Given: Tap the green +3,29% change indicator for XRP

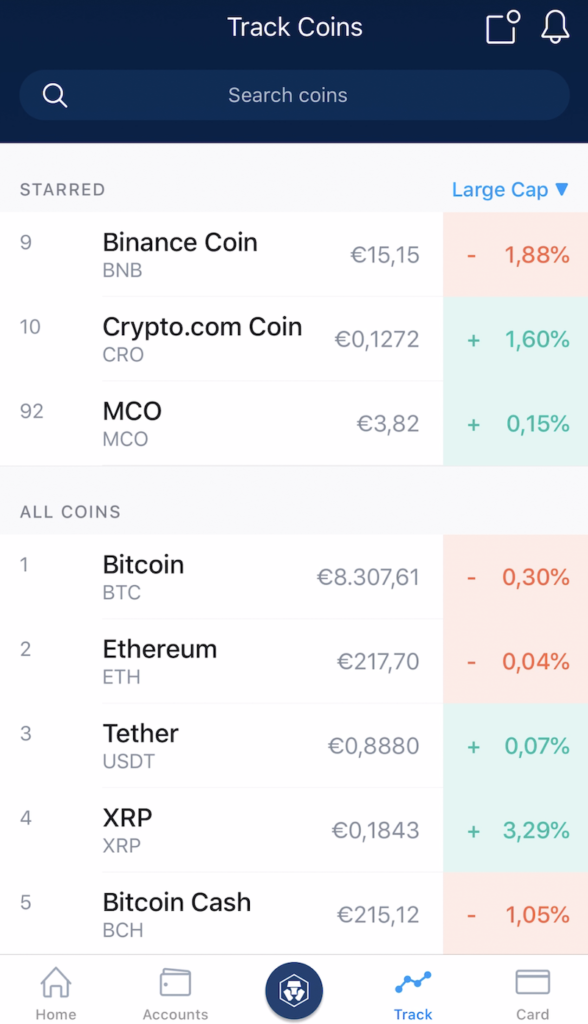Looking at the screenshot, I should tap(516, 830).
